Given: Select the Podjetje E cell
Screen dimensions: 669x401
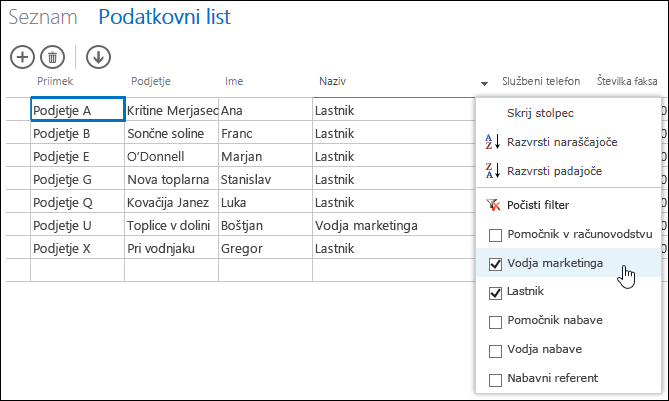Looking at the screenshot, I should (x=78, y=155).
